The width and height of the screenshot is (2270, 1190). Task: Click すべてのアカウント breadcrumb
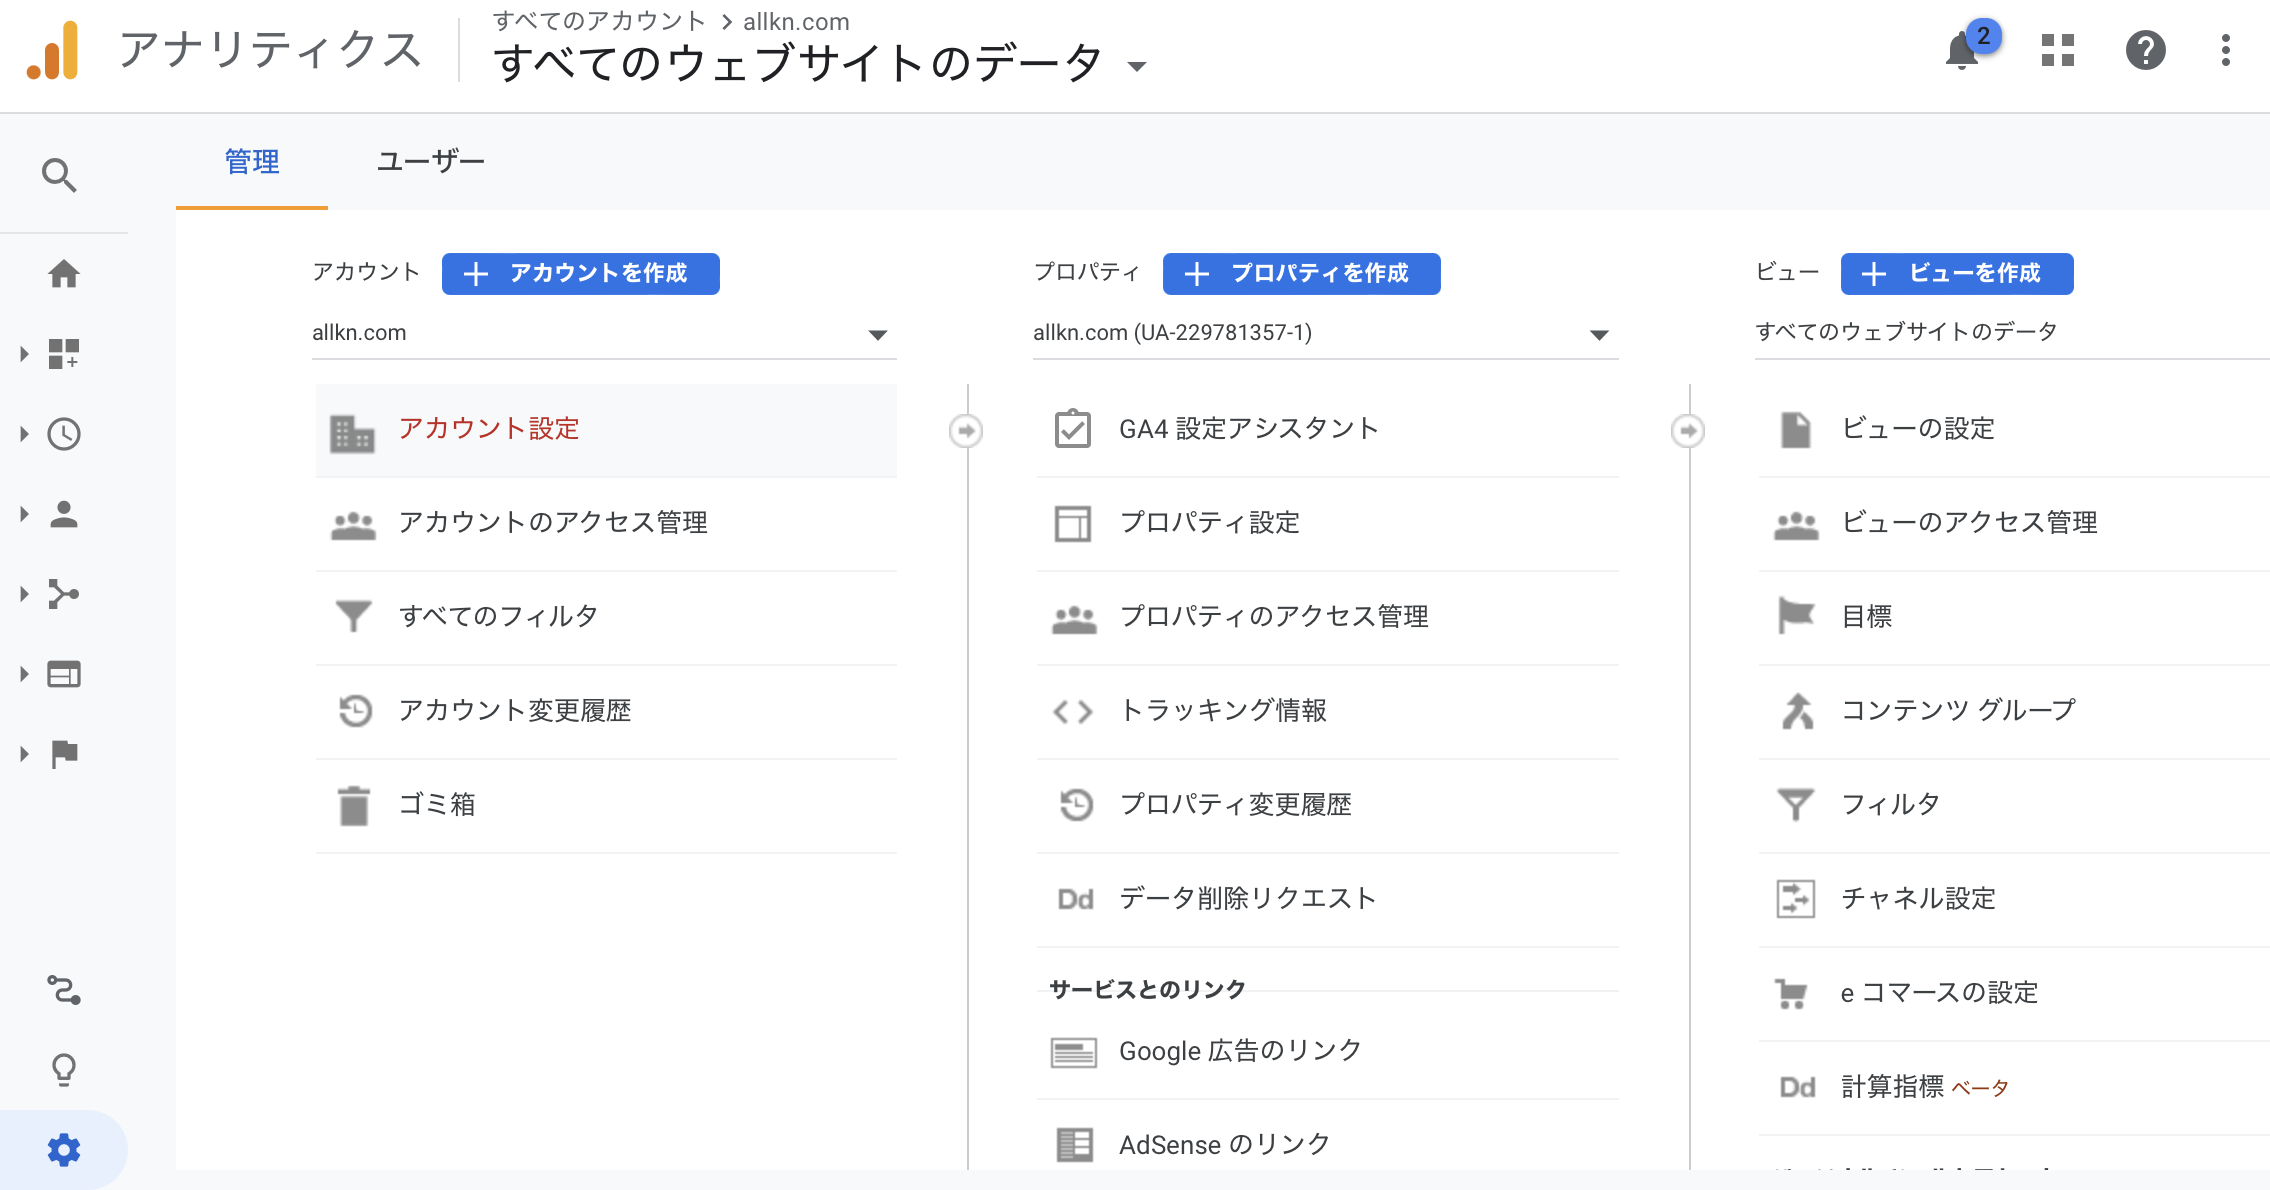pos(599,21)
